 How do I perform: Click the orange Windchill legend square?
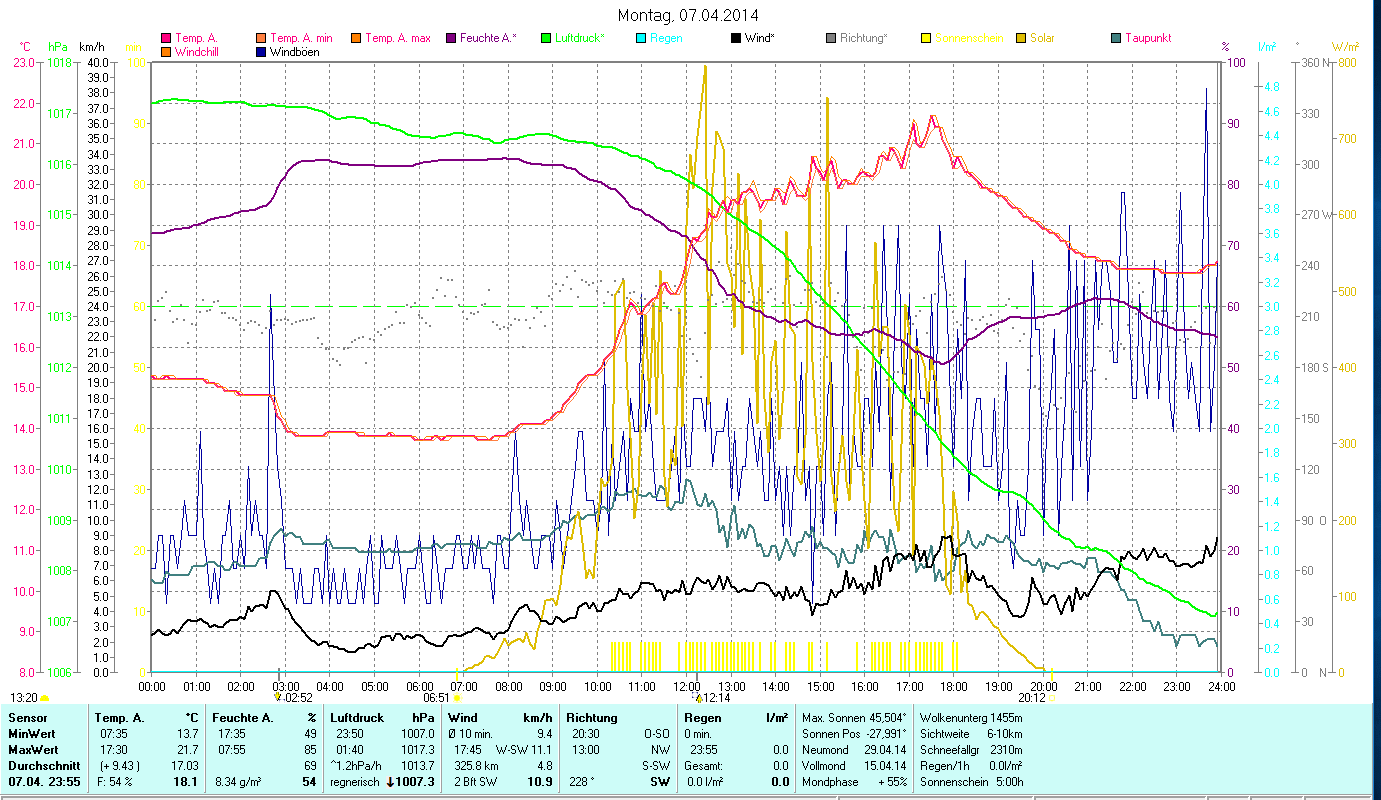[166, 51]
